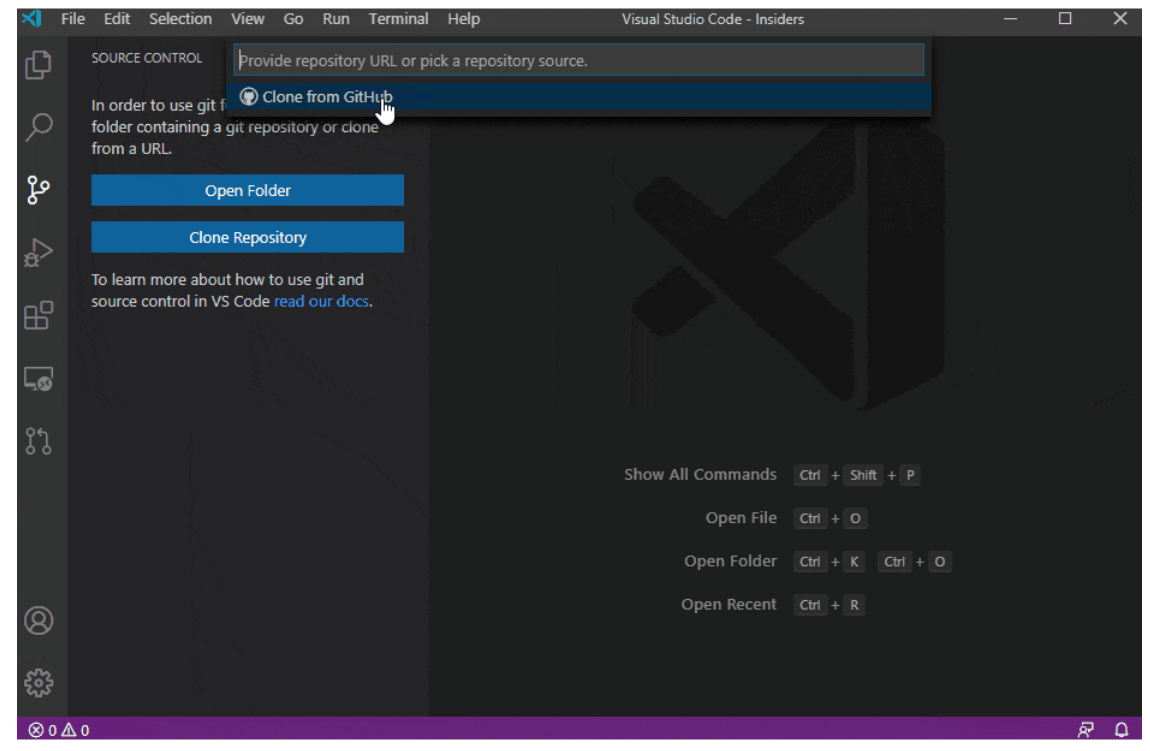Follow the read our docs link
The width and height of the screenshot is (1150, 751).
(321, 301)
